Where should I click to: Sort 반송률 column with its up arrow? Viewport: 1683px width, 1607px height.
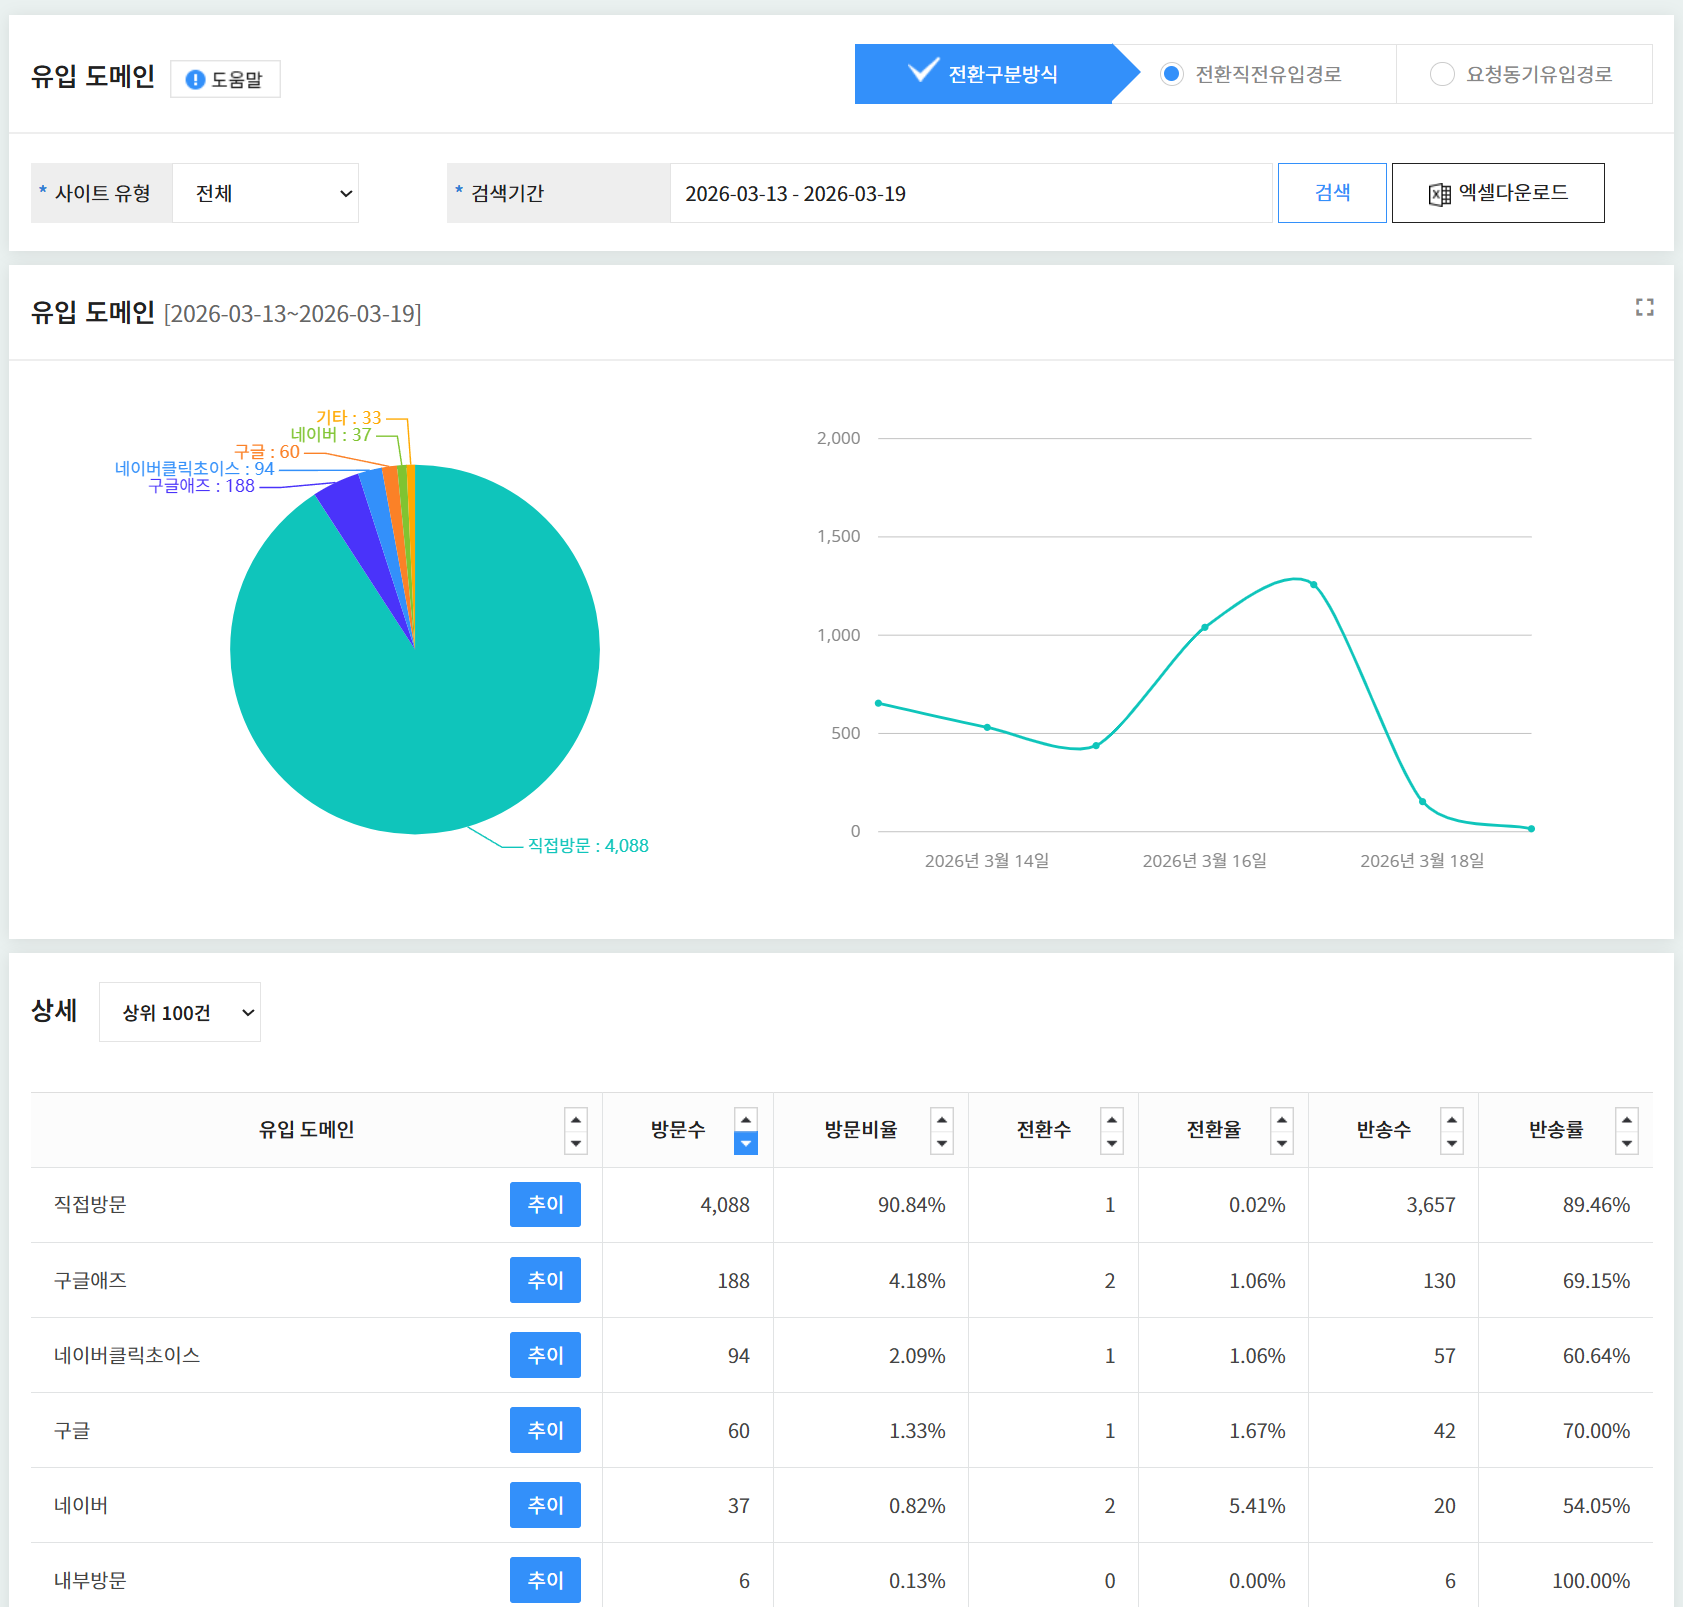click(1627, 1120)
